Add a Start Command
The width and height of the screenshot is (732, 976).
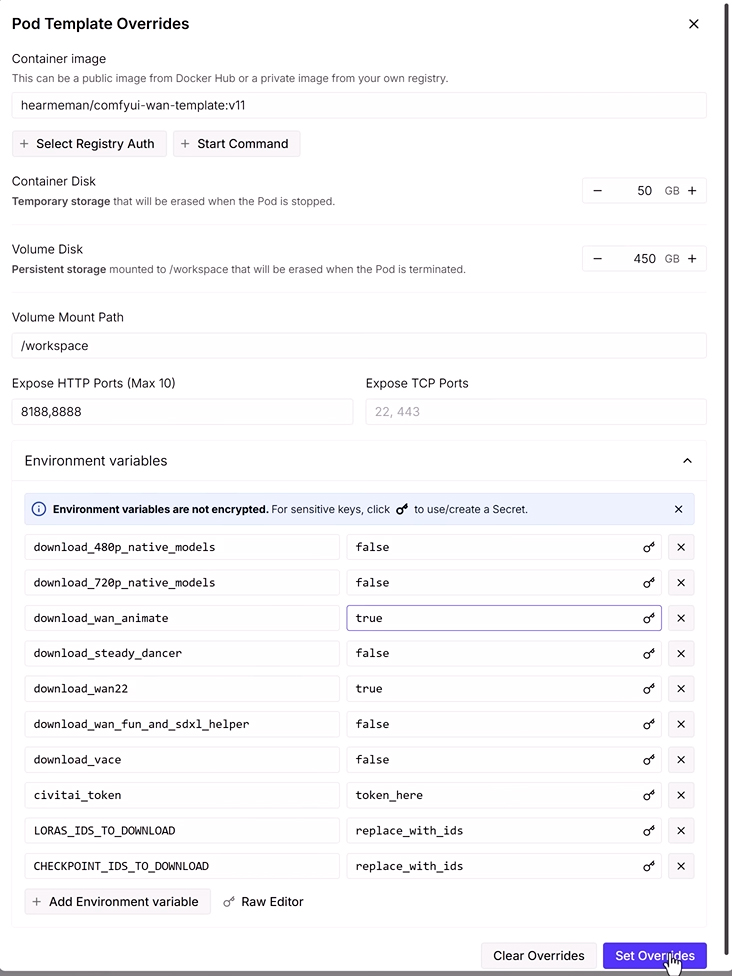237,144
